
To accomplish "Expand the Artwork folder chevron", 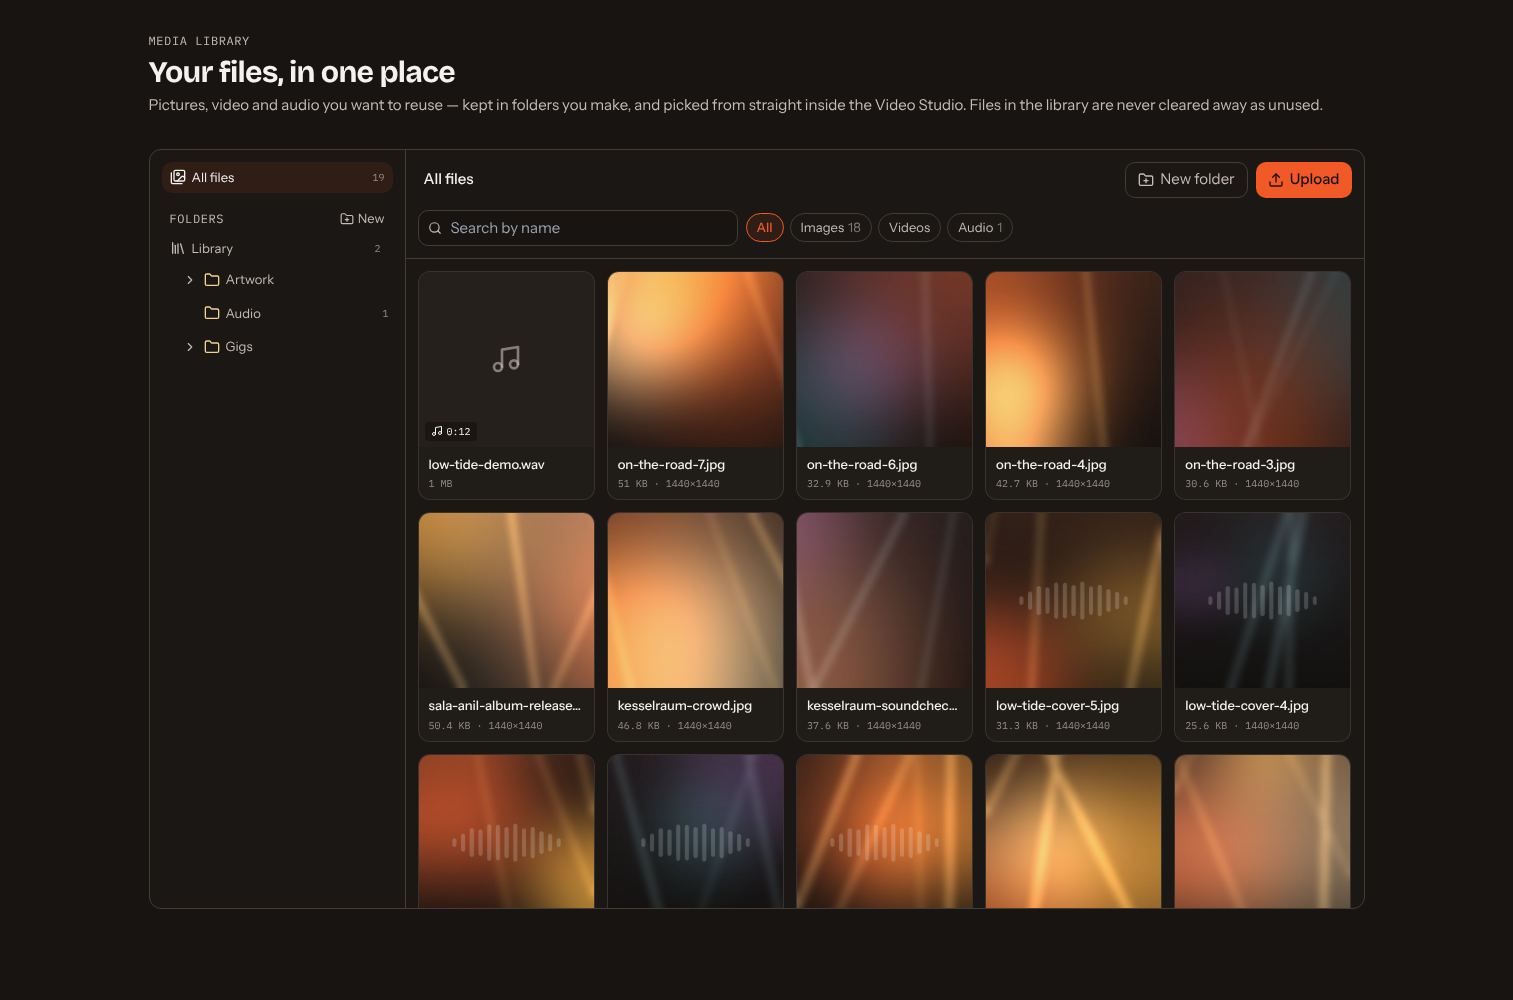I will (190, 280).
